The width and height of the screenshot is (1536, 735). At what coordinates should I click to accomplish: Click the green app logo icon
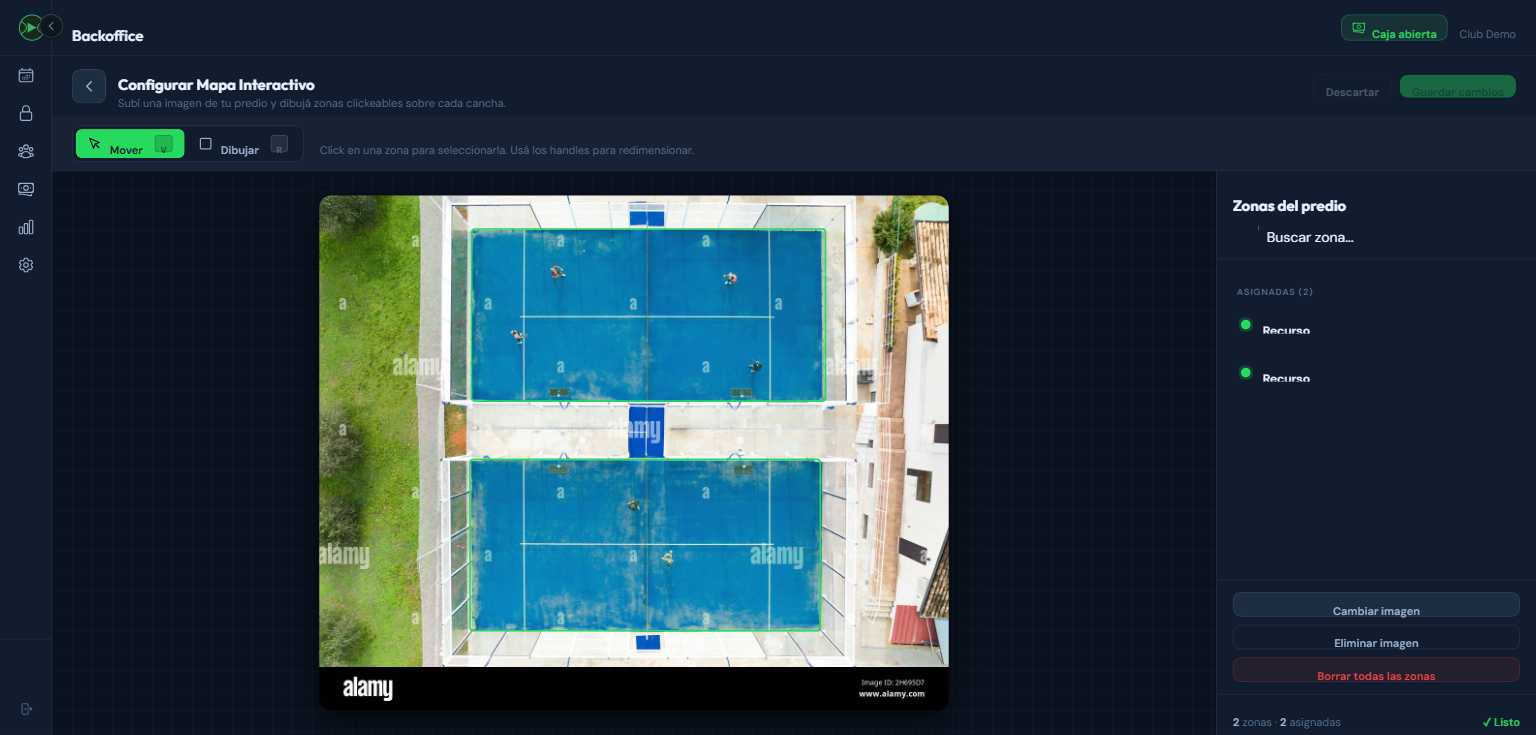[29, 28]
